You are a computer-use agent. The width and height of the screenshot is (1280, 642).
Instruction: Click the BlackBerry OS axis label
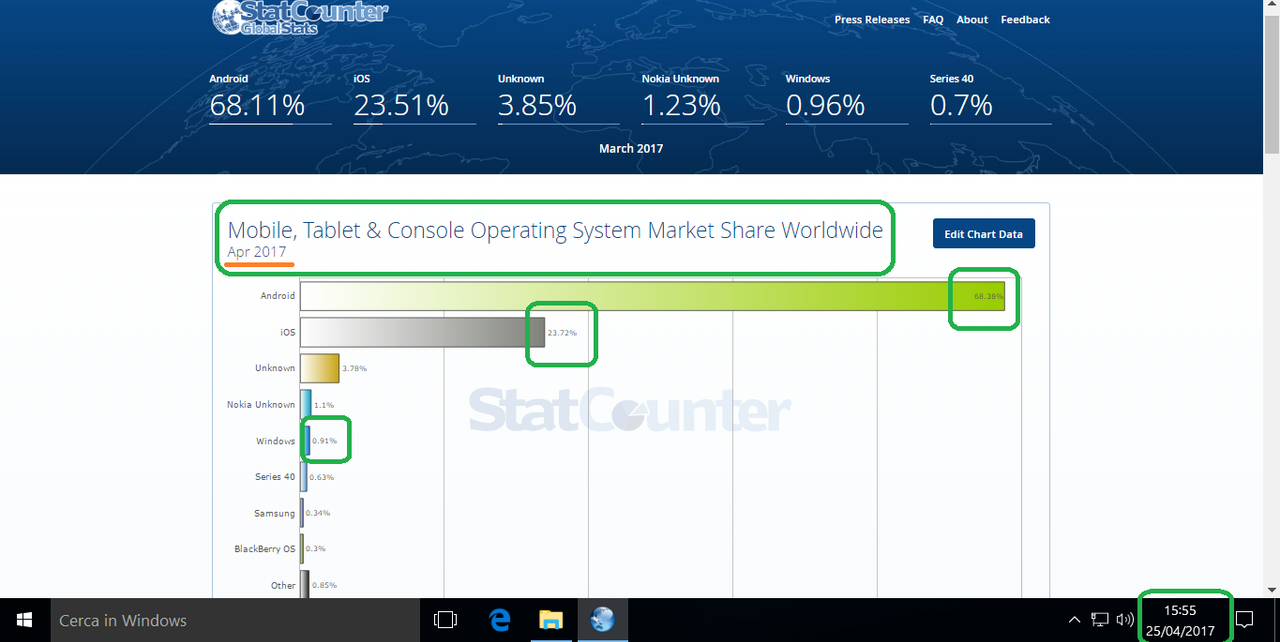(x=265, y=549)
